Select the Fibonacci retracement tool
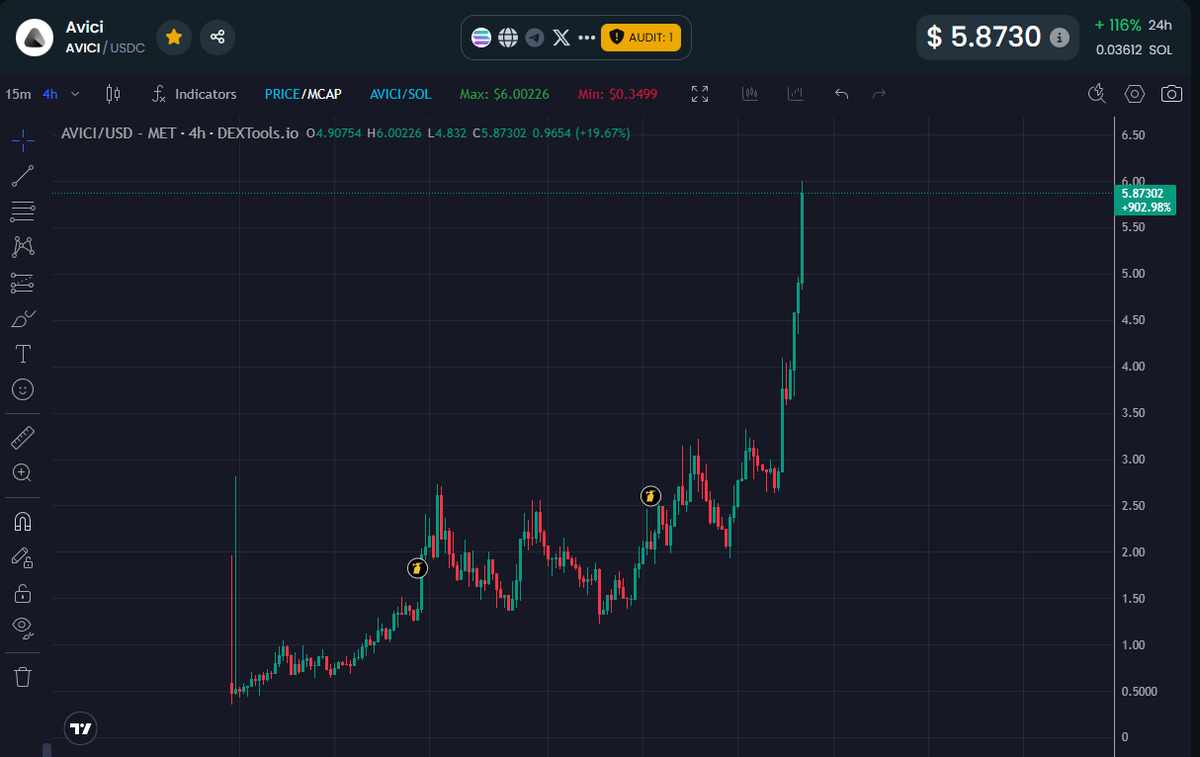 point(23,212)
